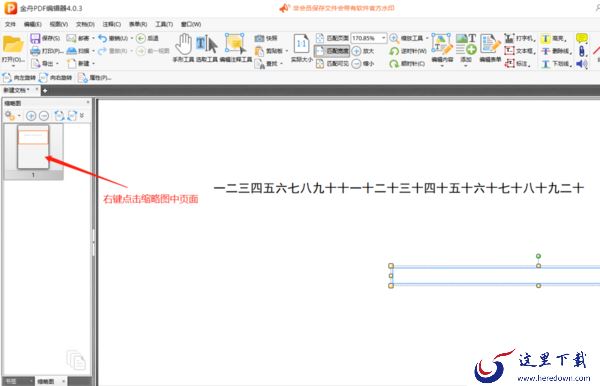Expand the 缩放工具 zoom tool dropdown arrow

point(427,38)
